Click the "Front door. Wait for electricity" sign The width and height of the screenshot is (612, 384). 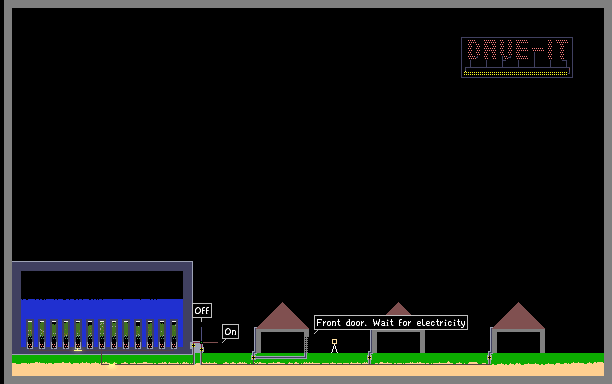(391, 323)
